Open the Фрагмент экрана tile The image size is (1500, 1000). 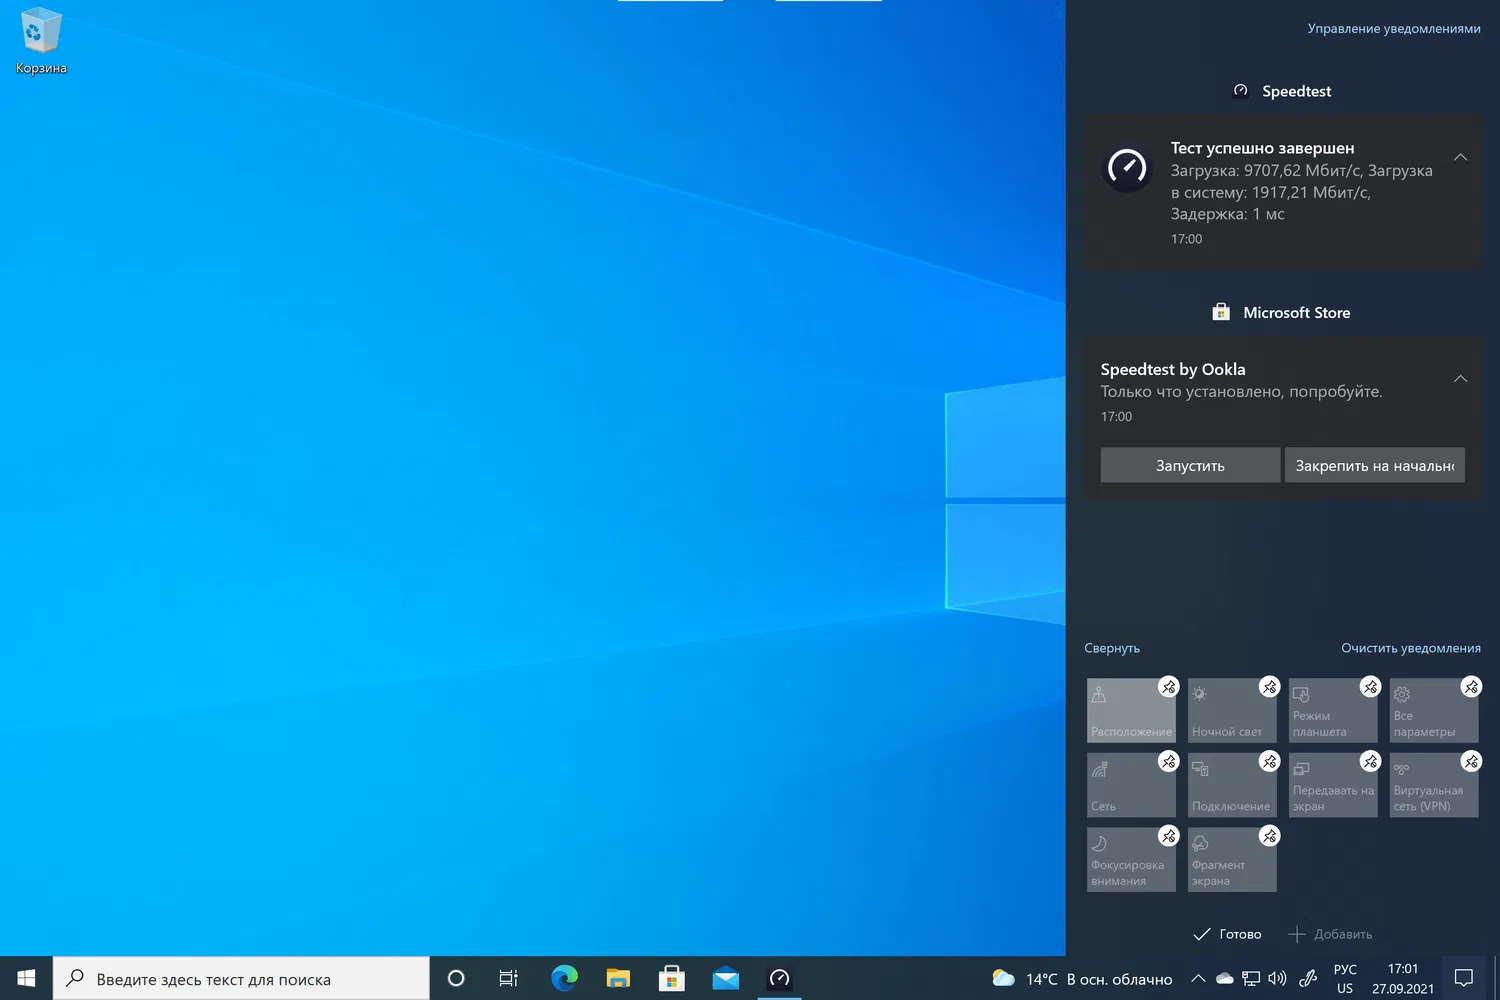pos(1232,860)
